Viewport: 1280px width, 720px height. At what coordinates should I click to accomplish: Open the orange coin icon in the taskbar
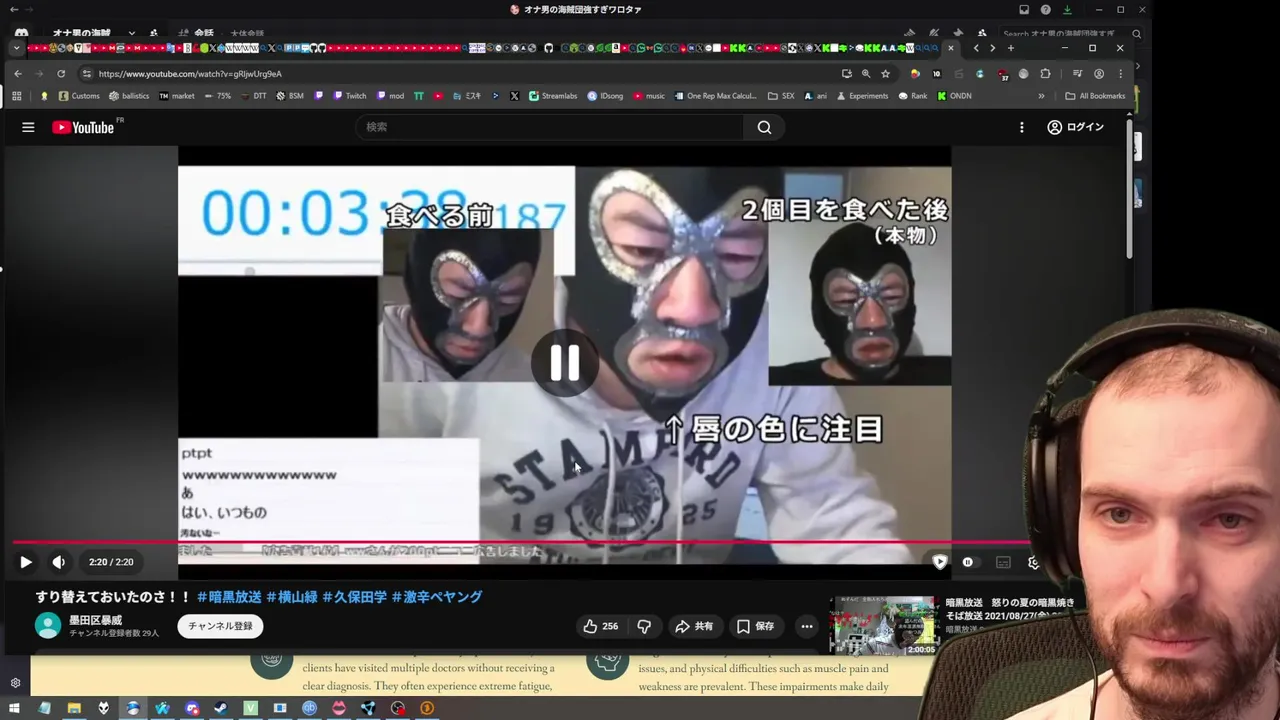coord(427,708)
